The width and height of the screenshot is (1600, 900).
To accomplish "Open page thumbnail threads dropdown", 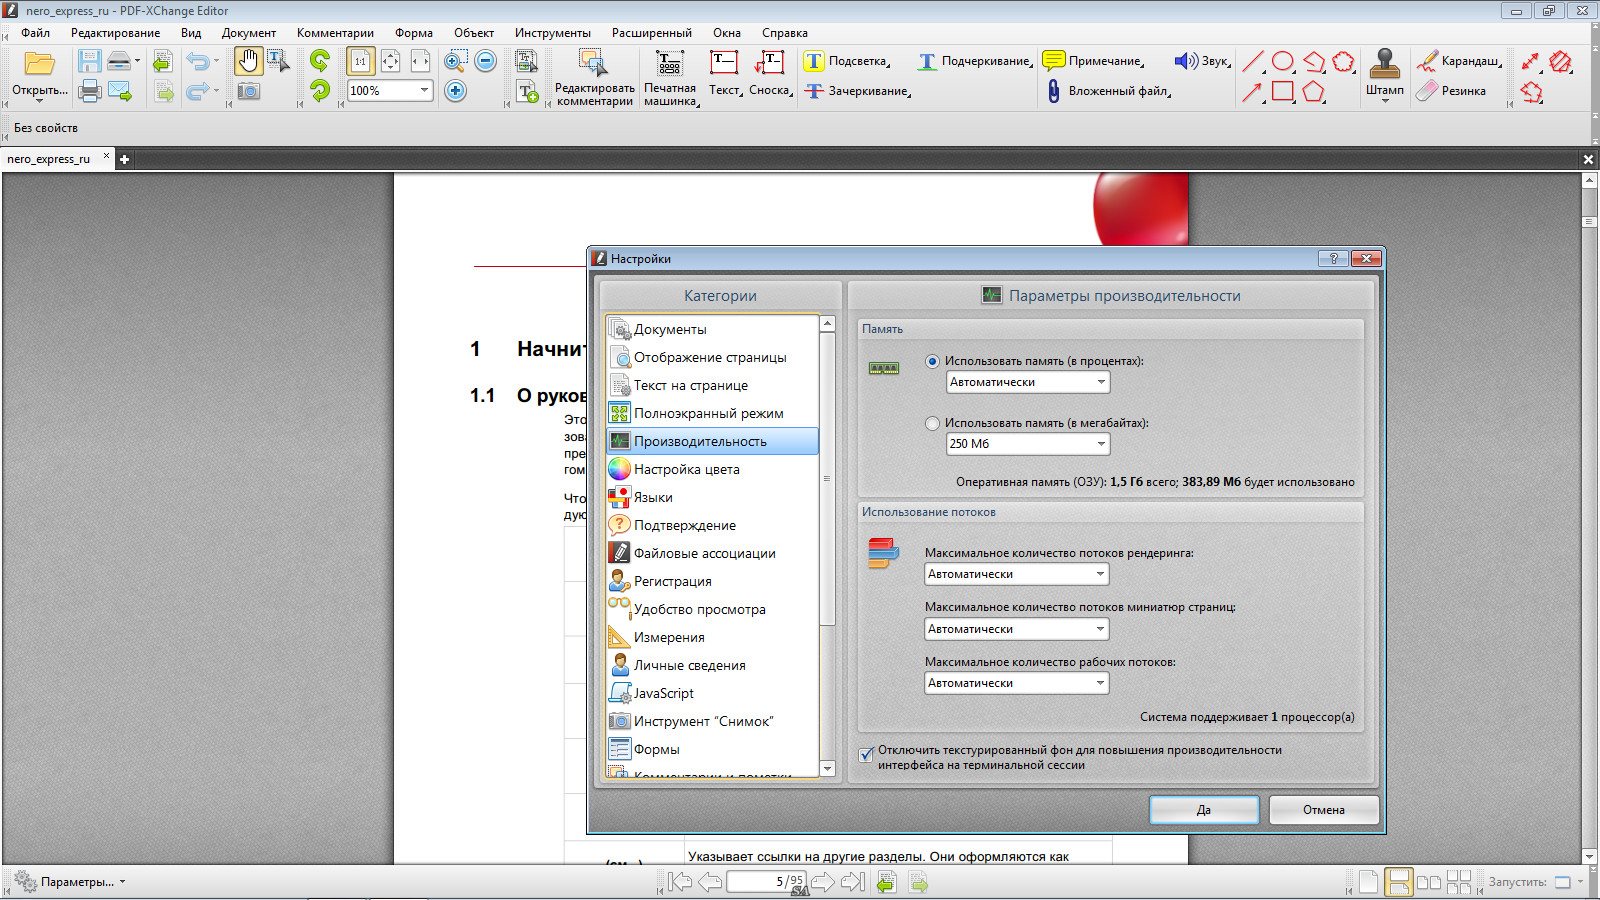I will [1017, 629].
